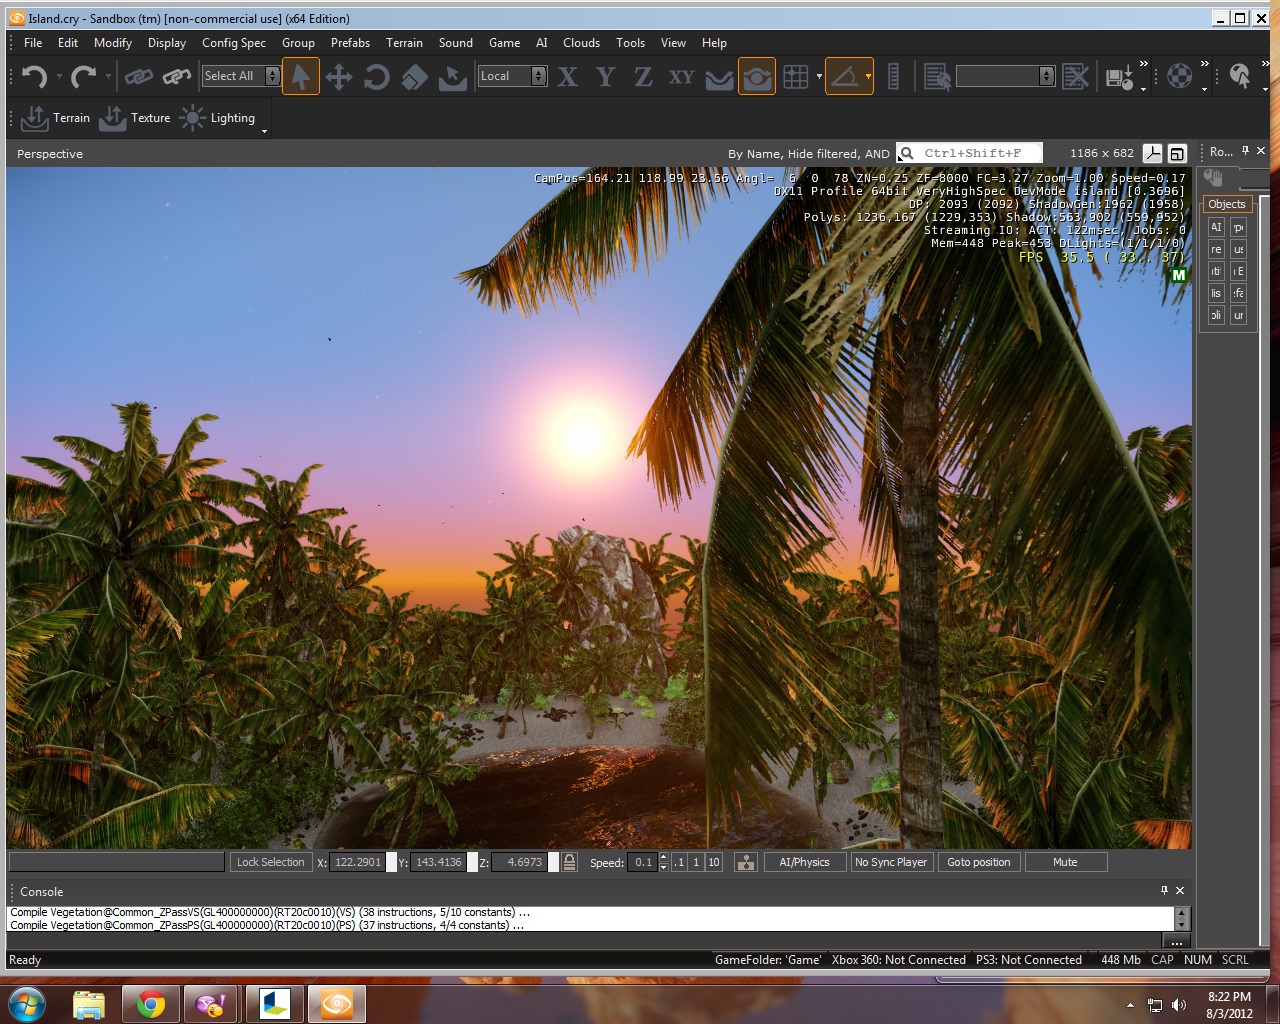Viewport: 1280px width, 1024px height.
Task: Toggle the Snap Angle icon
Action: click(x=845, y=76)
